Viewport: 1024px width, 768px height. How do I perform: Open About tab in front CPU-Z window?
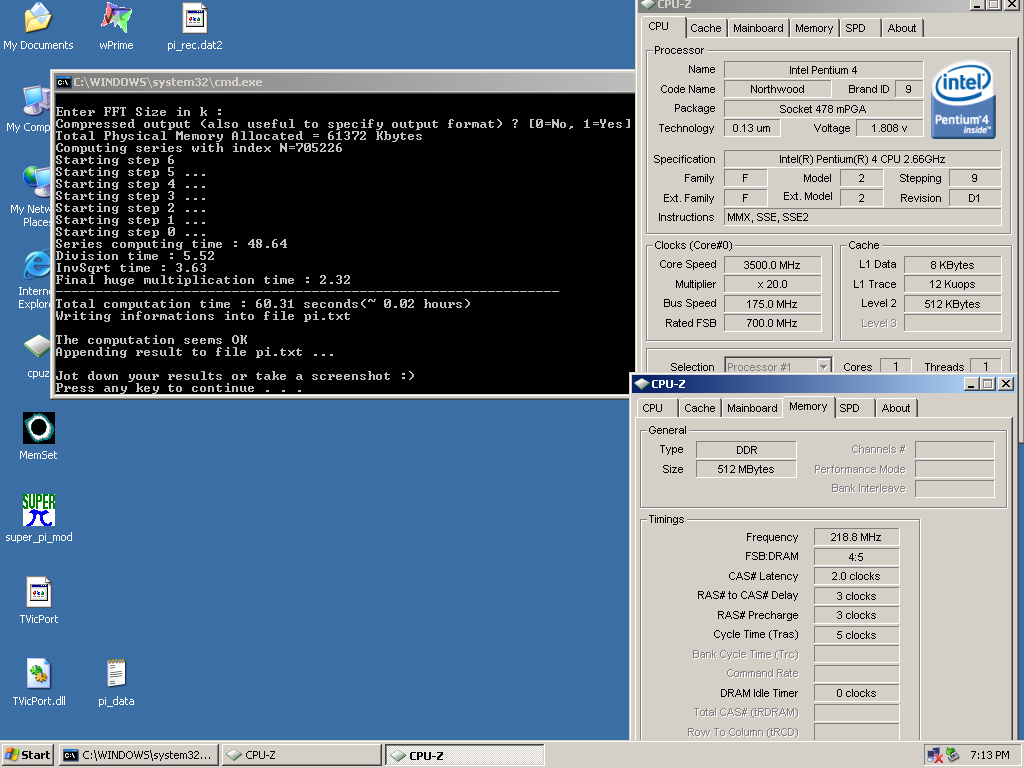point(895,408)
